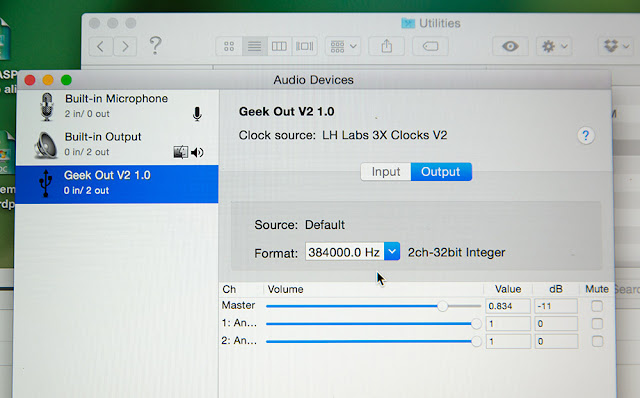Click the Clock source LH Labs 3X Clocks V2
Viewport: 640px width, 398px height.
[x=384, y=135]
